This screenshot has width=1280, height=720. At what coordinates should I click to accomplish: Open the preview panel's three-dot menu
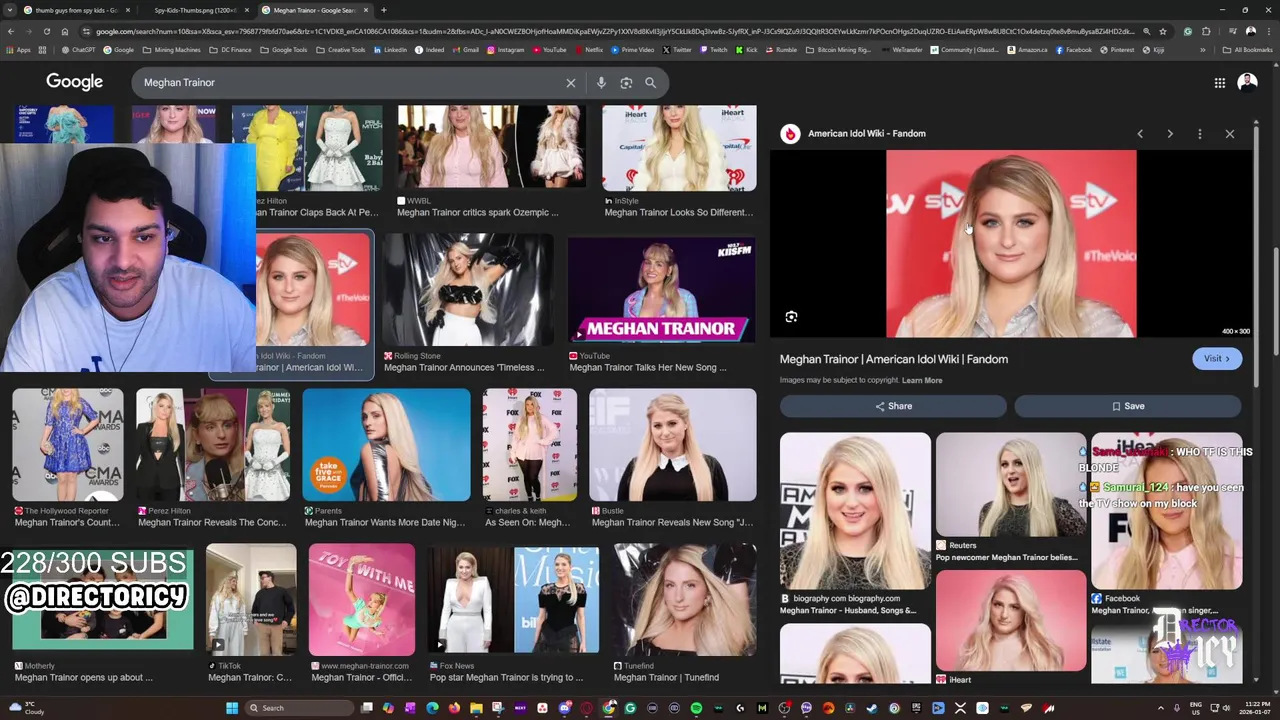click(x=1200, y=133)
